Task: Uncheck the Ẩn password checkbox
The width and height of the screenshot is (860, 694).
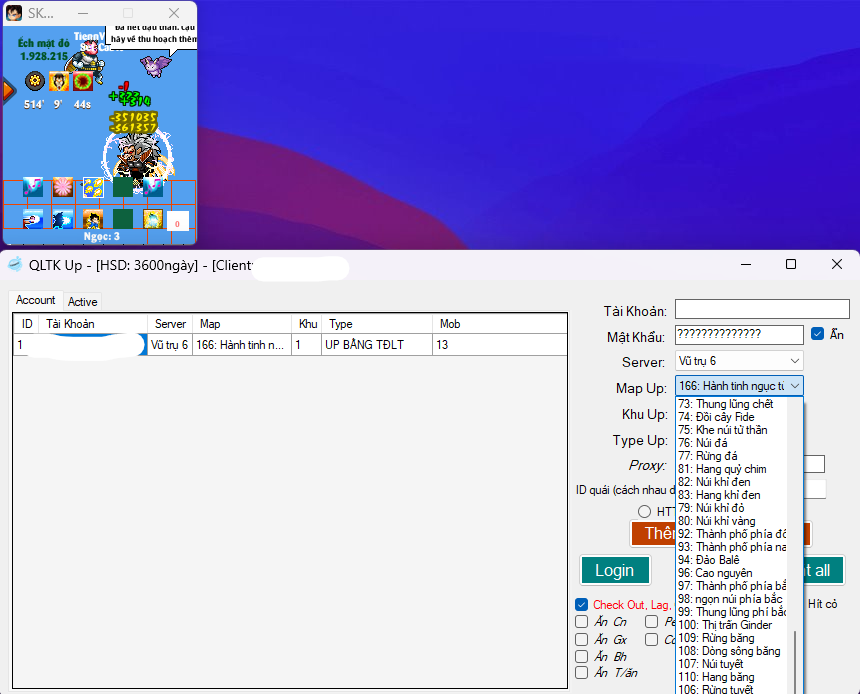Action: (818, 335)
